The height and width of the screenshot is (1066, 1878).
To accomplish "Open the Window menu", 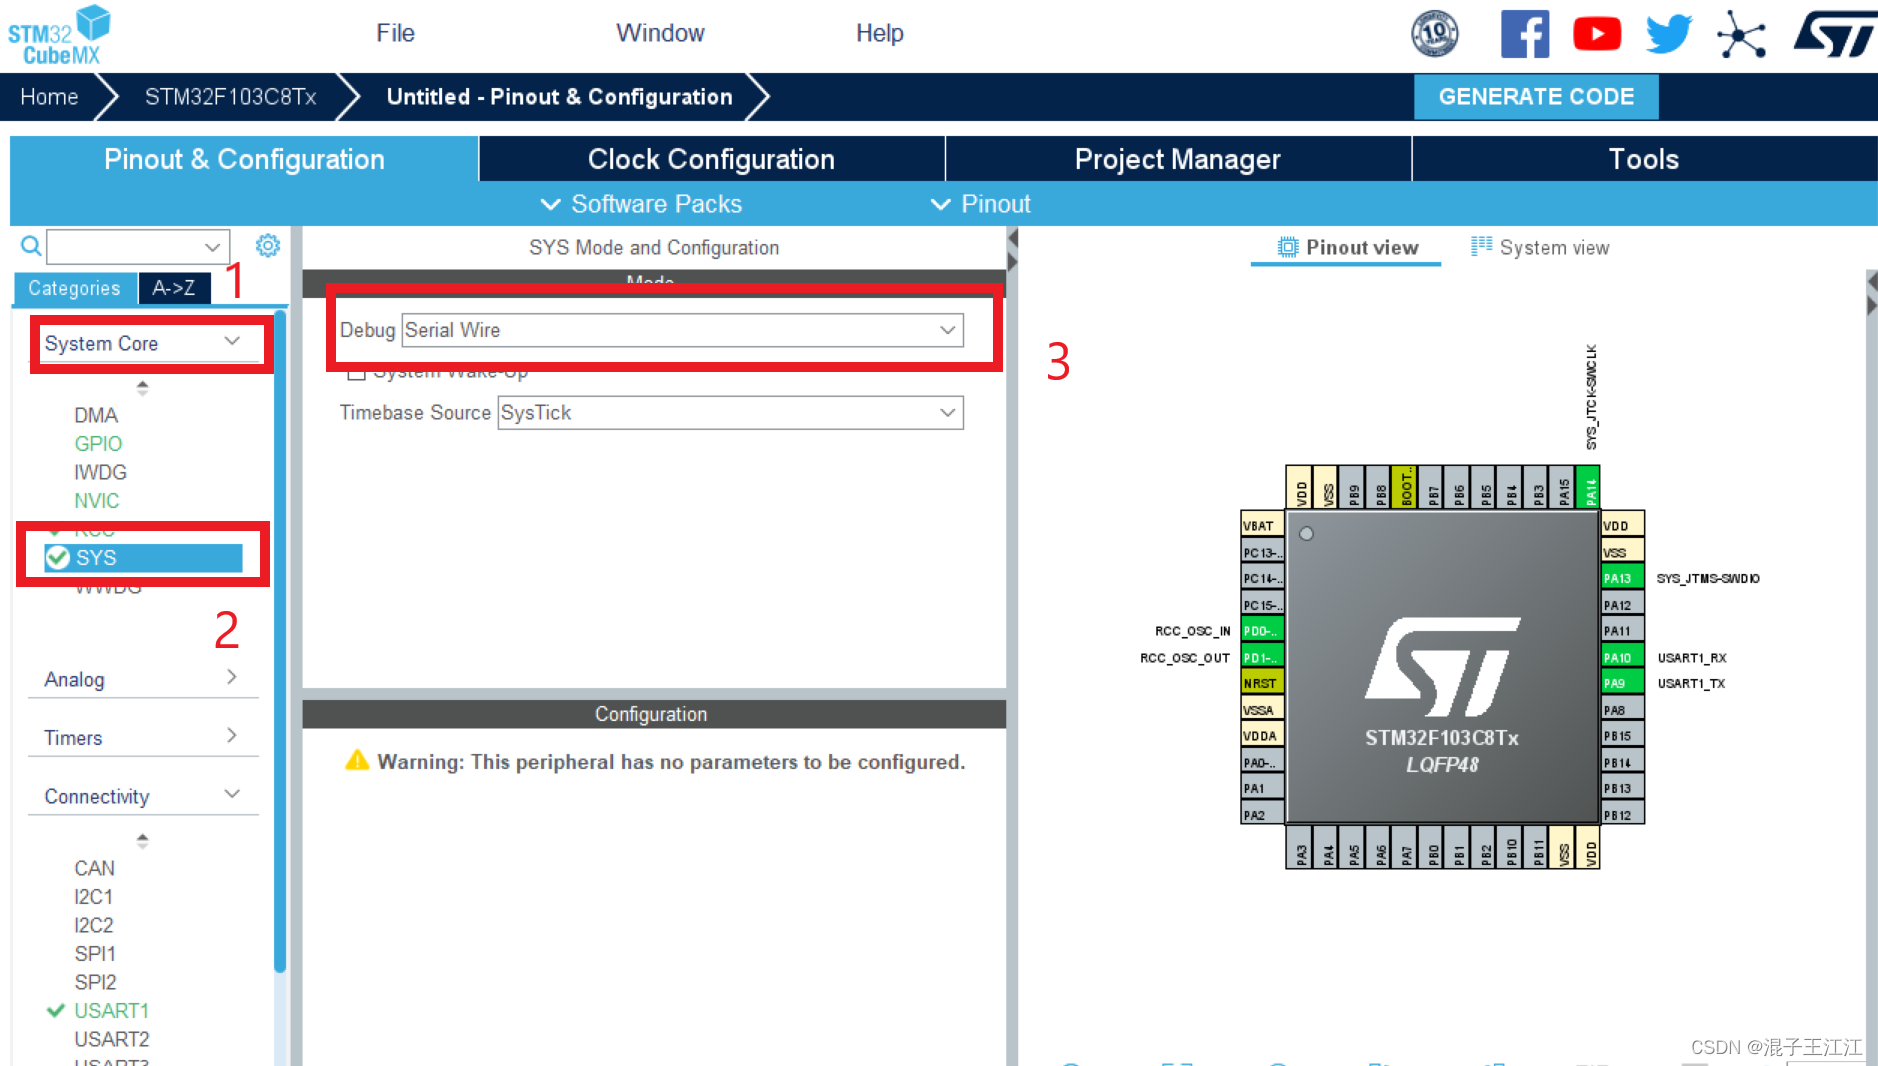I will 660,33.
